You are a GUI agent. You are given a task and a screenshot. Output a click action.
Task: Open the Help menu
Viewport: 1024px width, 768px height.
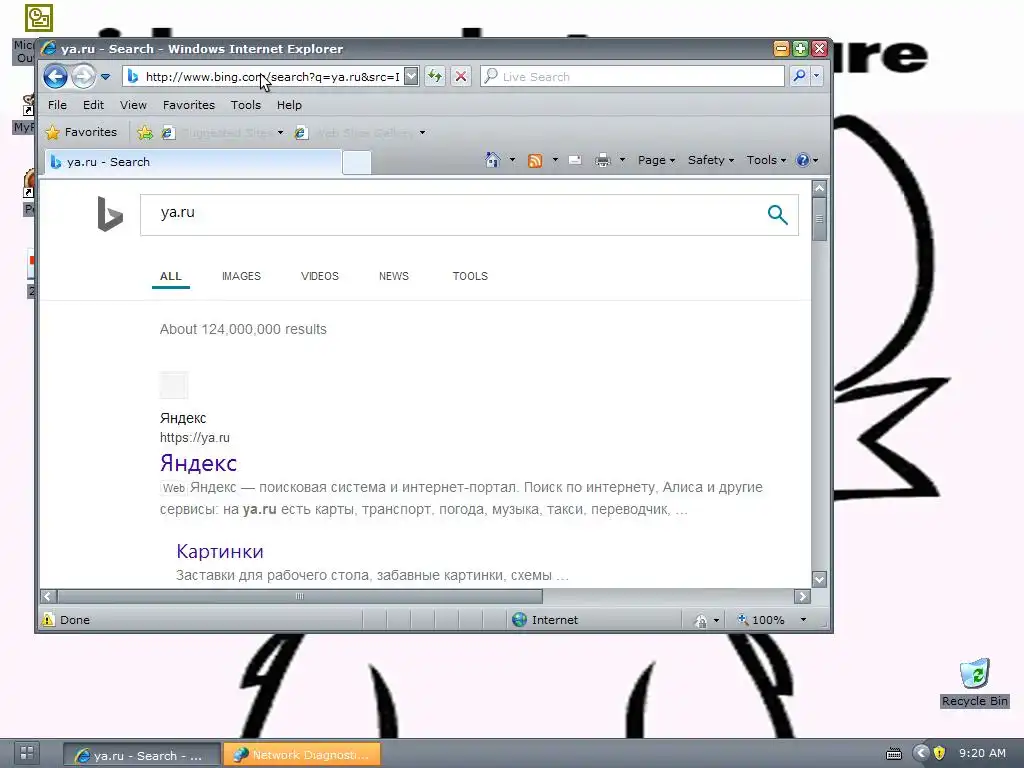(x=289, y=104)
